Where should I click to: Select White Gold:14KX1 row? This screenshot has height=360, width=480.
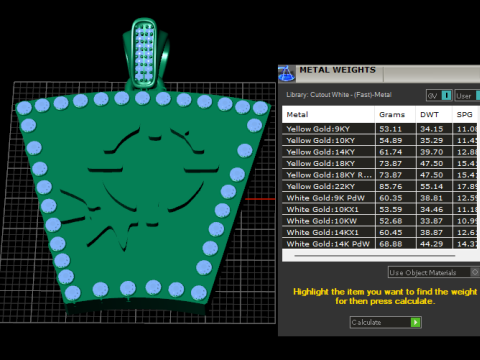380,232
